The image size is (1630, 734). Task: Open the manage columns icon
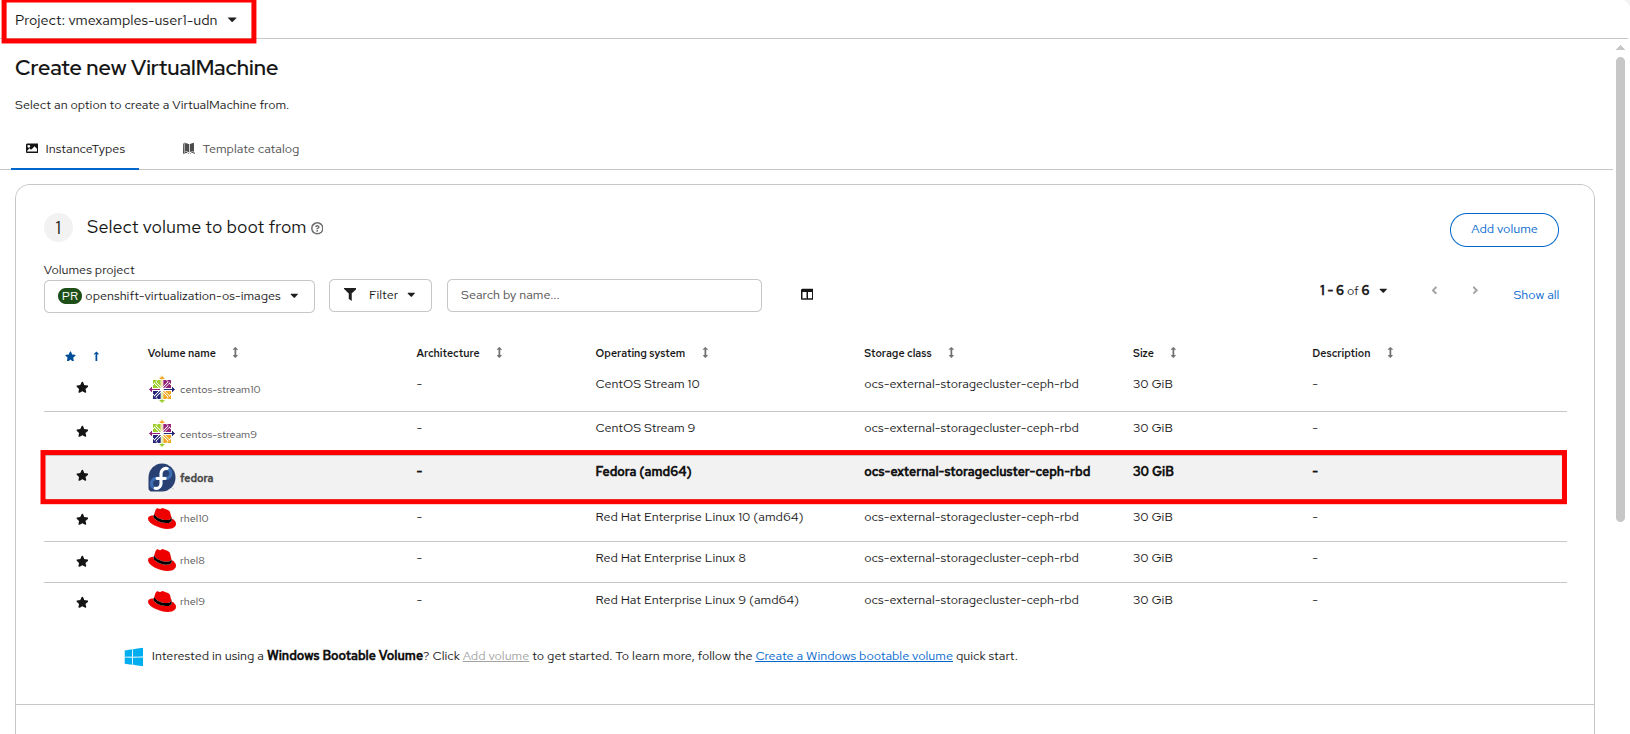click(807, 294)
